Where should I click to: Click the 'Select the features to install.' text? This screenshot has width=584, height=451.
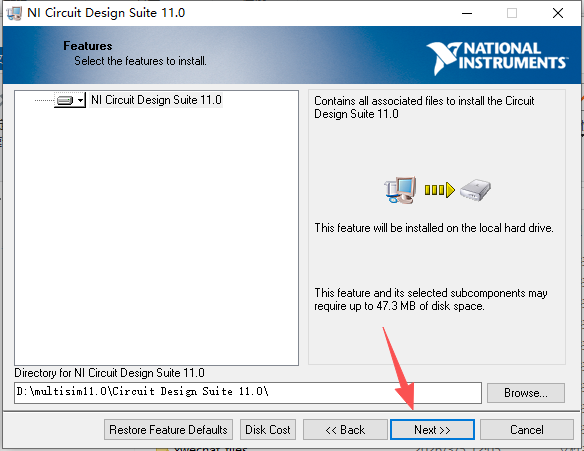pyautogui.click(x=140, y=61)
